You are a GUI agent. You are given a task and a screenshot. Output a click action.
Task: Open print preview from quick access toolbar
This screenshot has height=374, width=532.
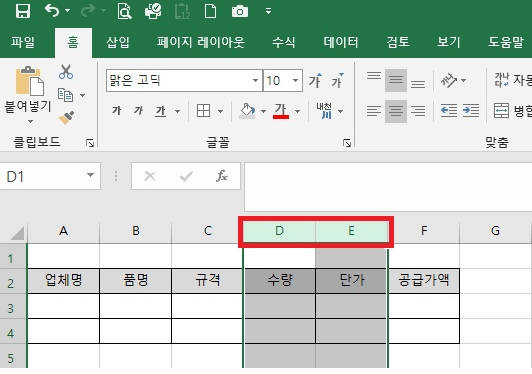point(124,11)
